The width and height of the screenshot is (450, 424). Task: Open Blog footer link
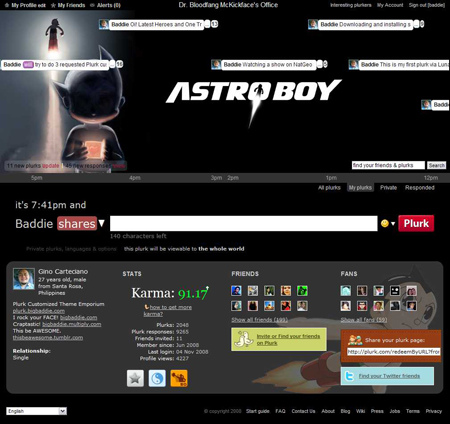point(345,411)
